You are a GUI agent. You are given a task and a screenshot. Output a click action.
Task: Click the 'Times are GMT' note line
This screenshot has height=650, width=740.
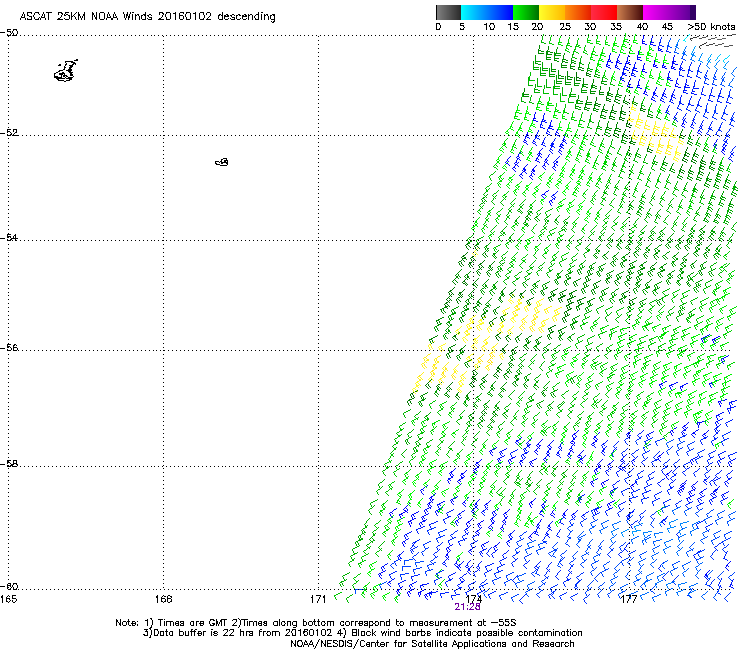tap(316, 623)
